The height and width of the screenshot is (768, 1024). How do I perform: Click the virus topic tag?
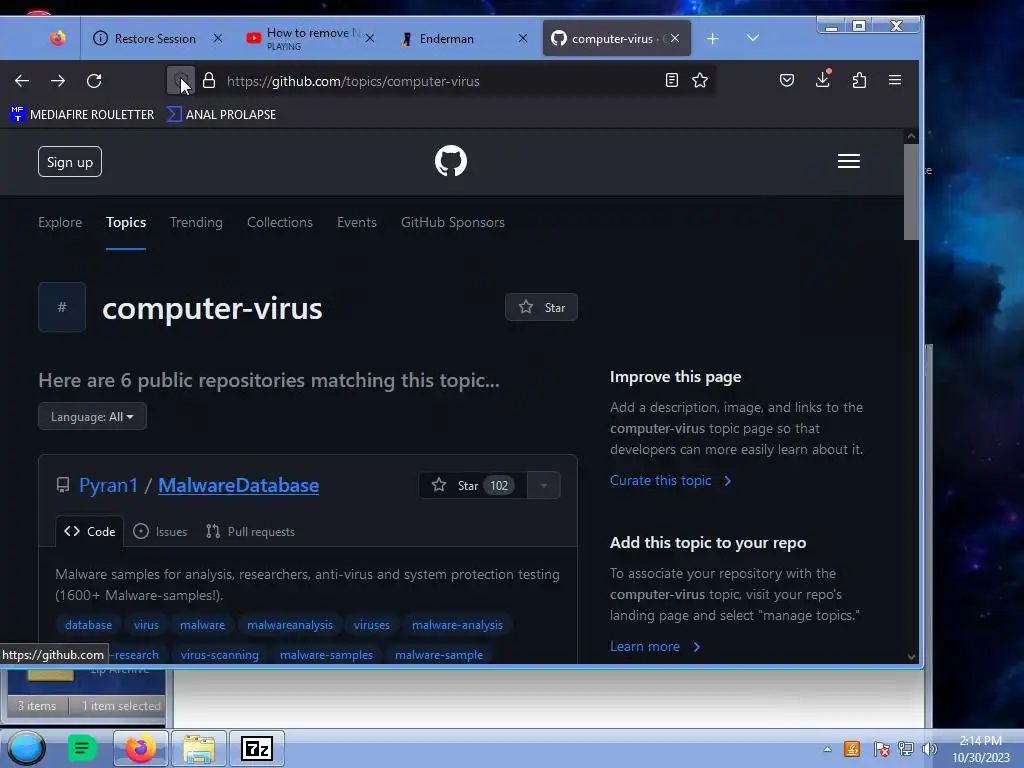pyautogui.click(x=146, y=625)
